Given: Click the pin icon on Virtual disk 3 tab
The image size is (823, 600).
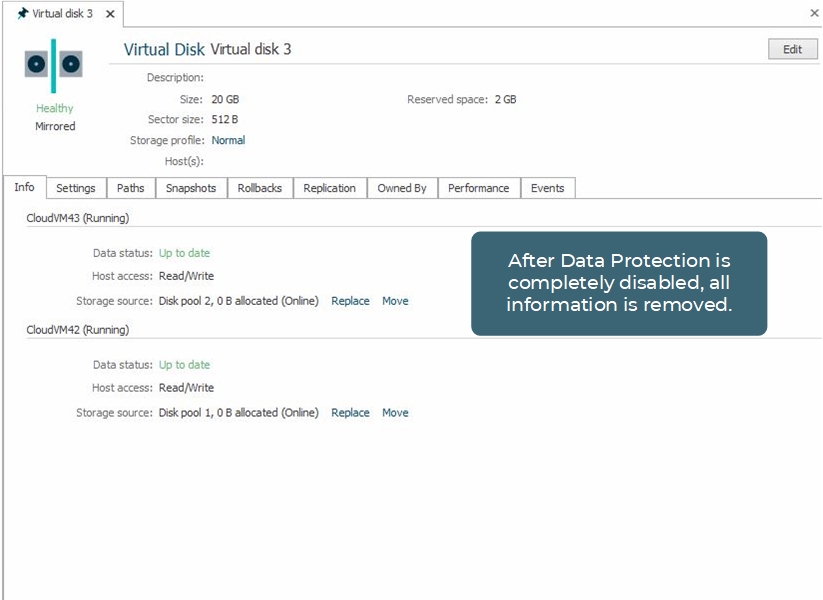Looking at the screenshot, I should tap(22, 14).
